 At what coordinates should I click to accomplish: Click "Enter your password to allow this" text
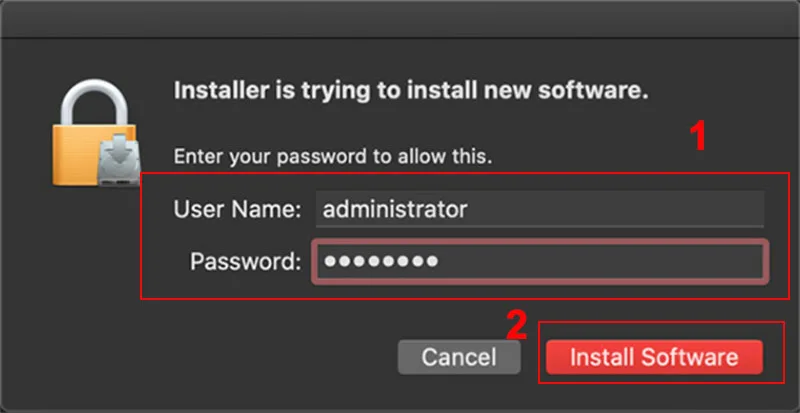[333, 156]
